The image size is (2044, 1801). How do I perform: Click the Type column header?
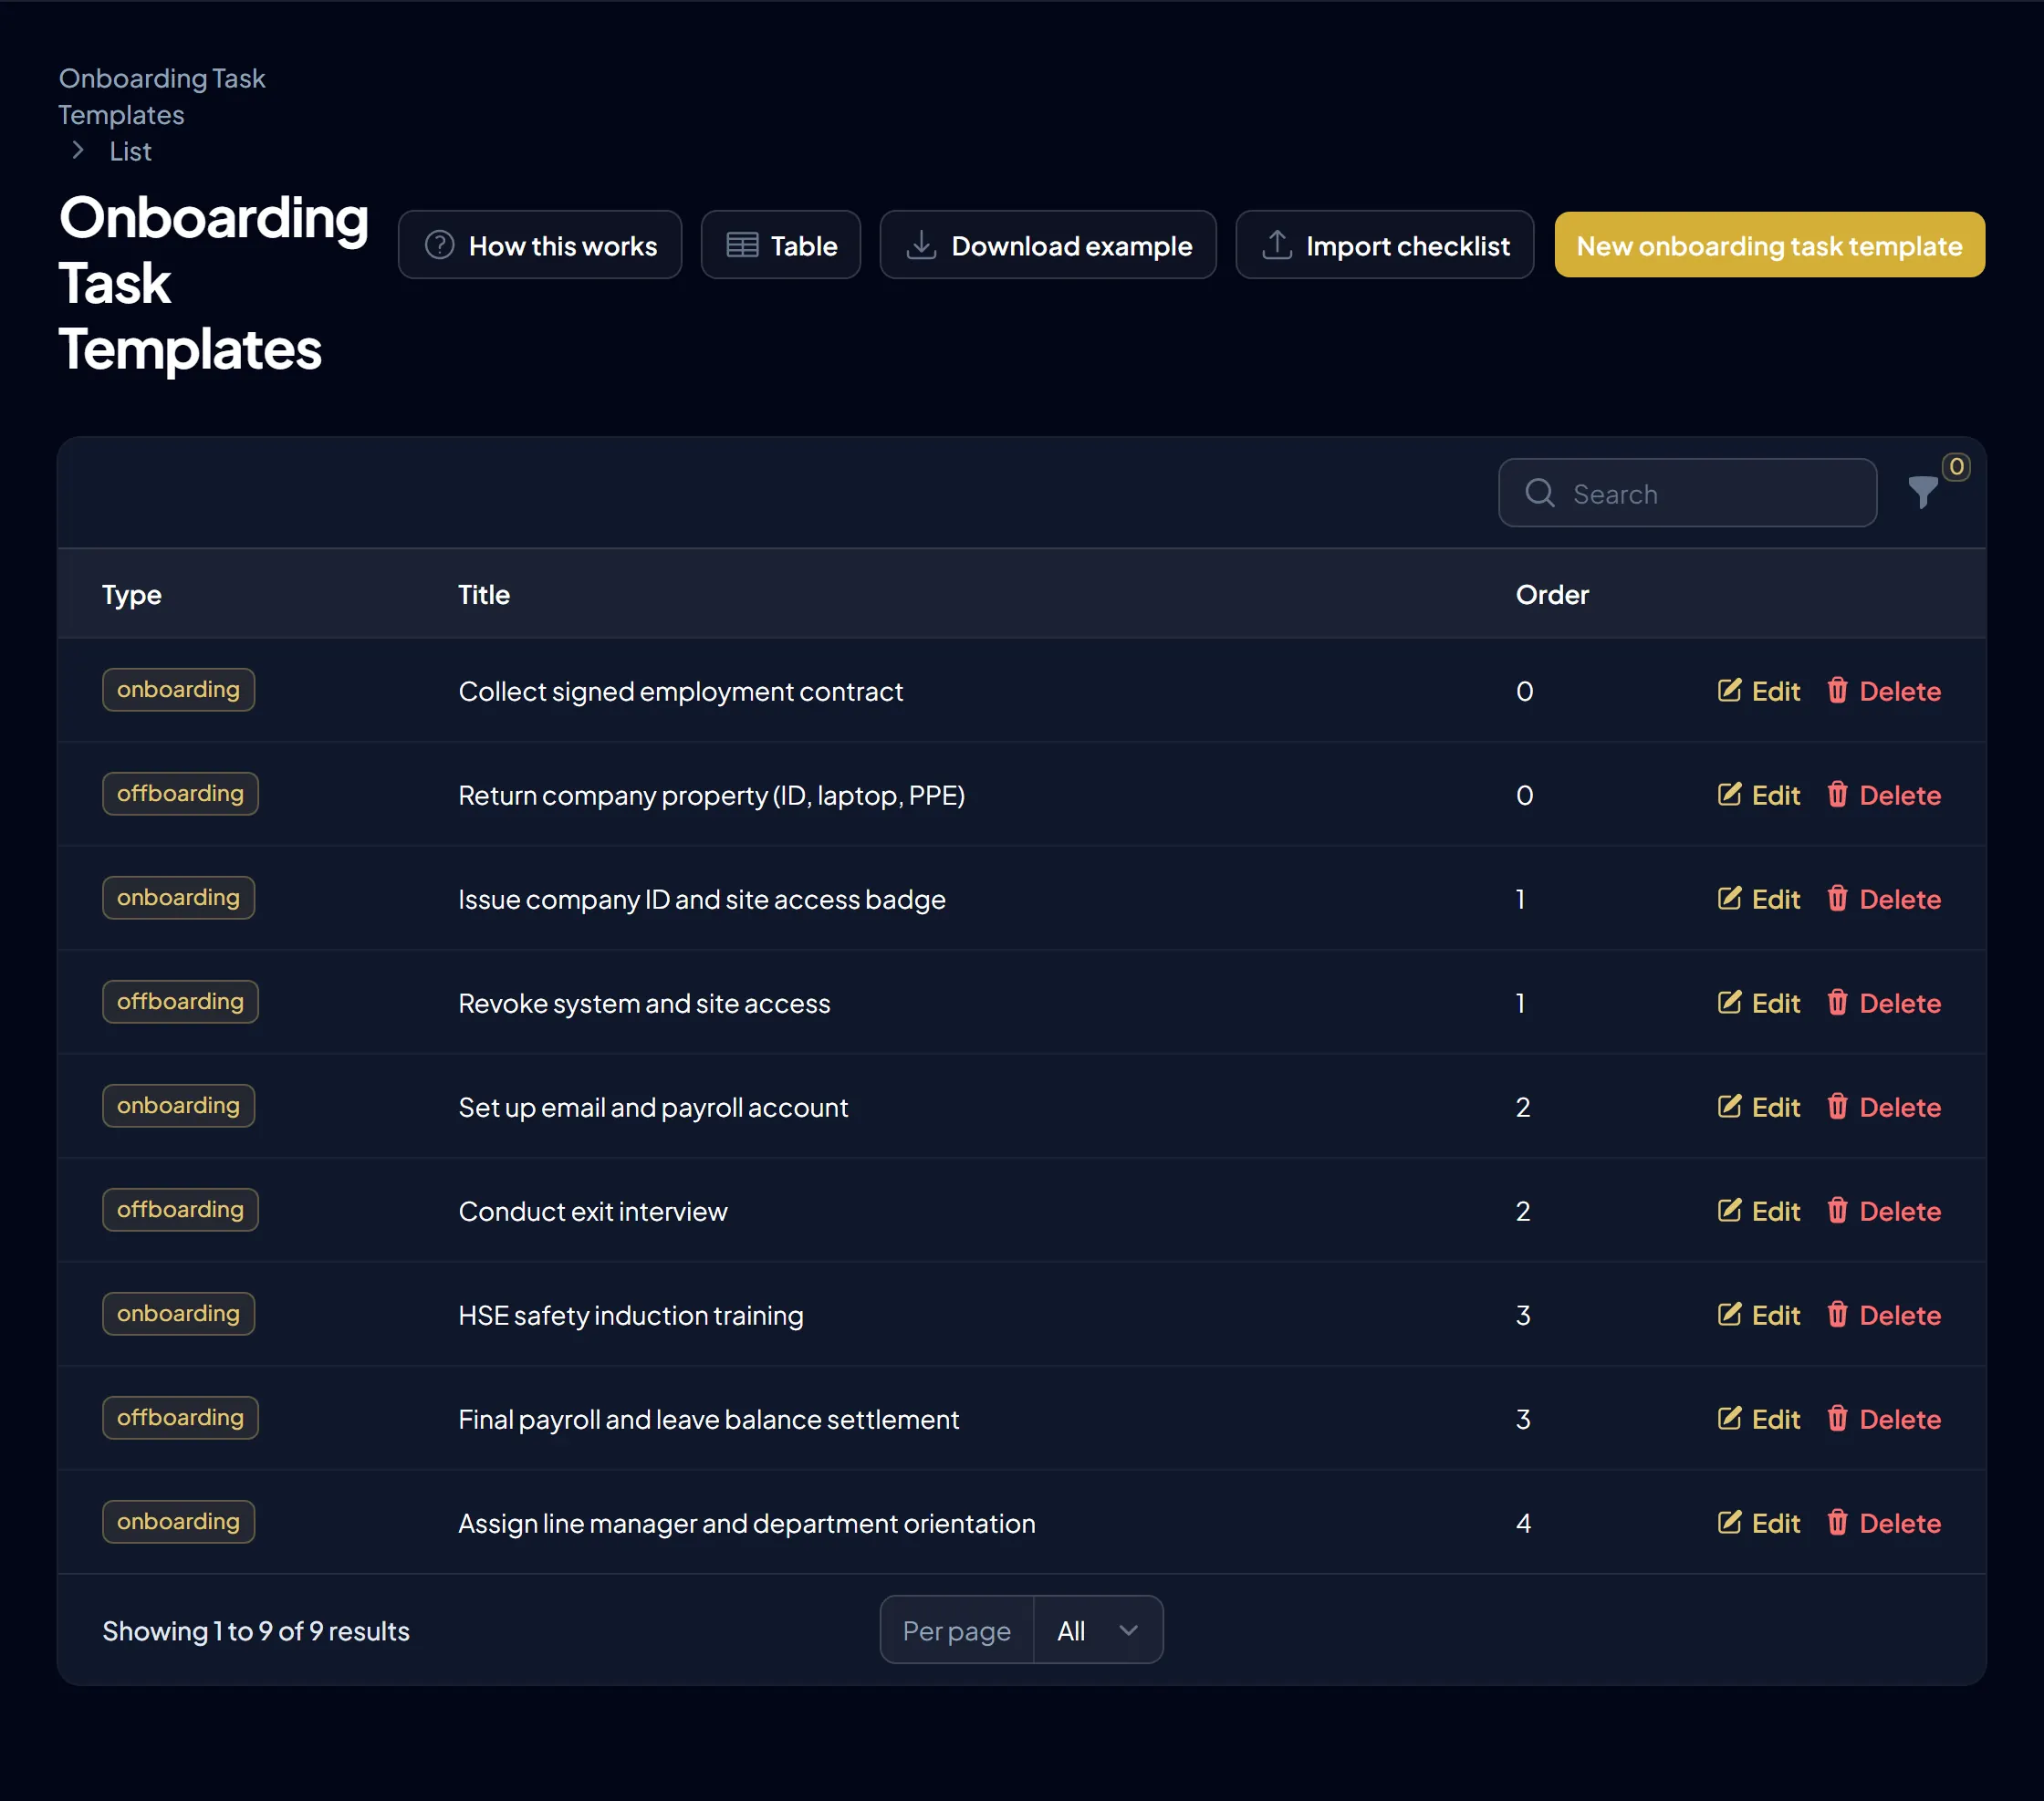click(x=131, y=594)
